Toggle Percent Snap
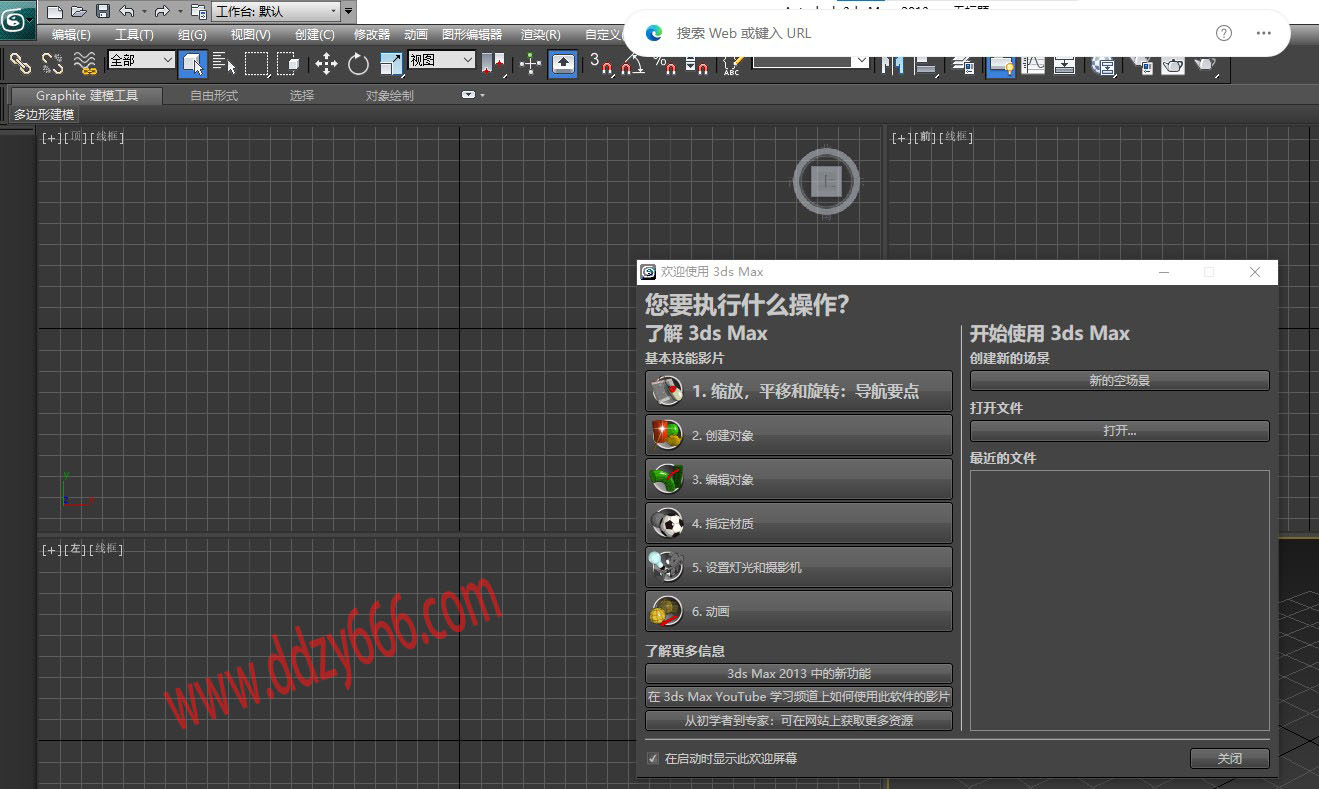 pos(665,64)
